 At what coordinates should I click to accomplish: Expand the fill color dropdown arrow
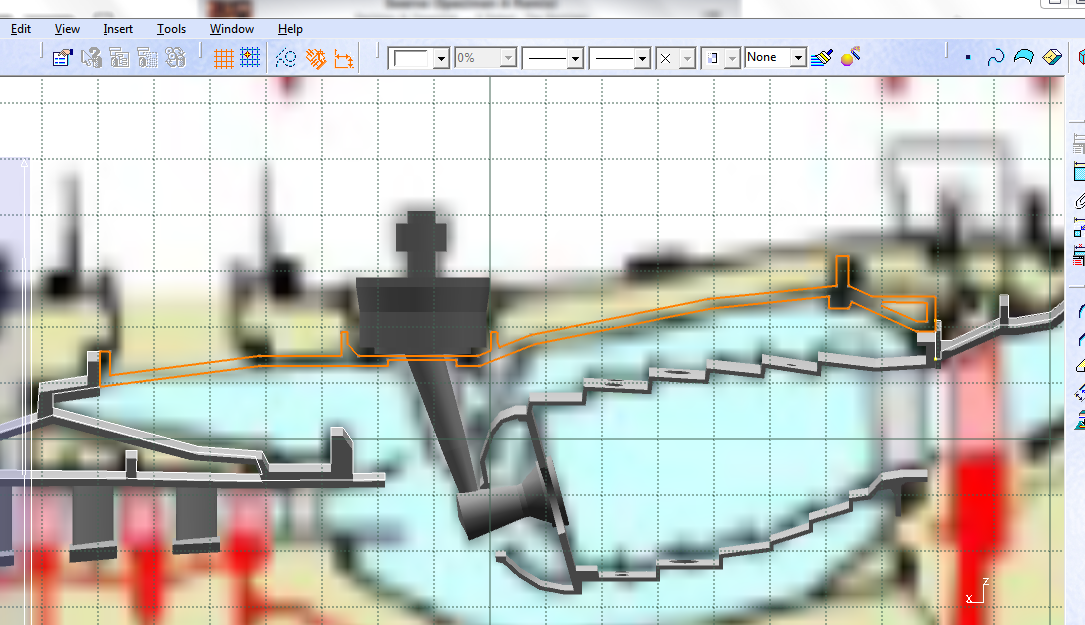[441, 58]
